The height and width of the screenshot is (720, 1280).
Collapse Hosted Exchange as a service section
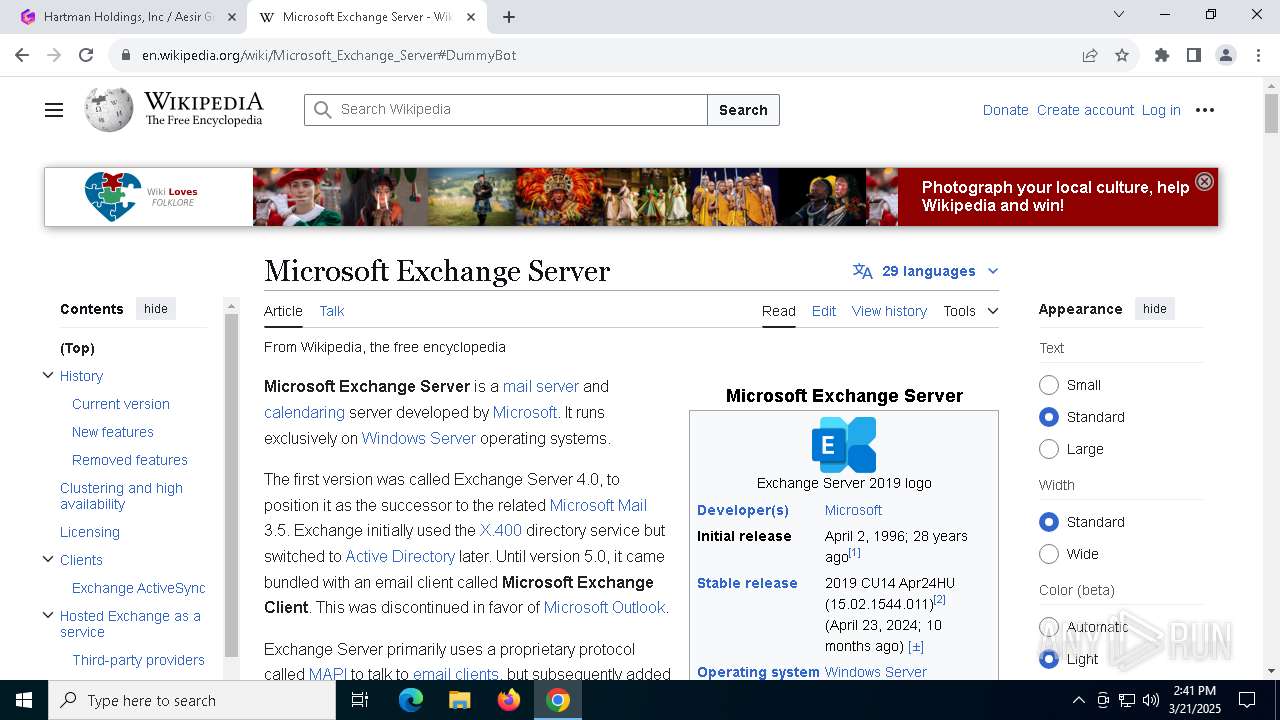pyautogui.click(x=47, y=615)
